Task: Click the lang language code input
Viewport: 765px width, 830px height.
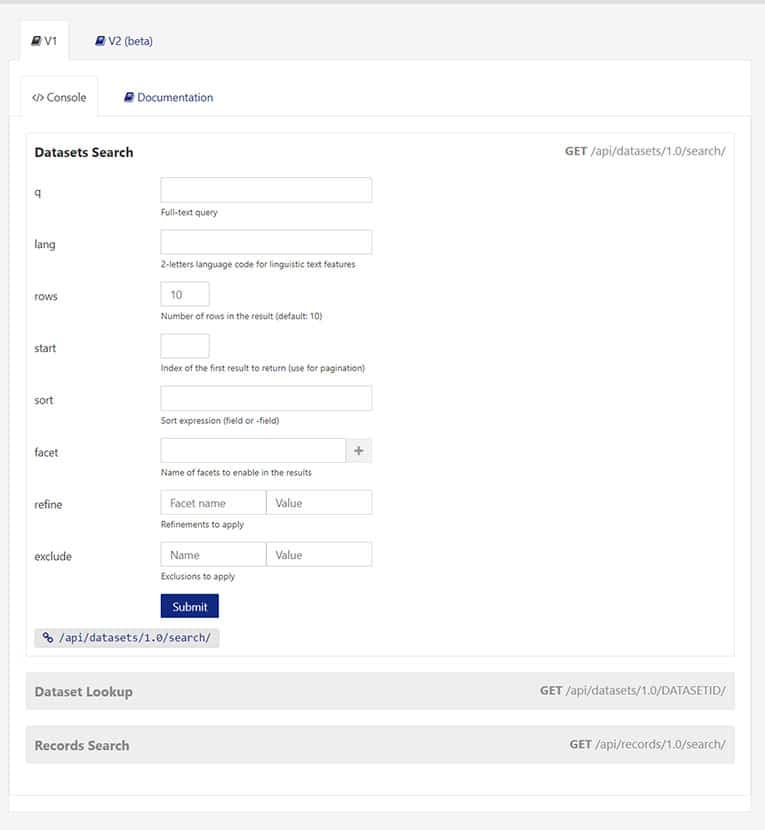Action: [266, 242]
